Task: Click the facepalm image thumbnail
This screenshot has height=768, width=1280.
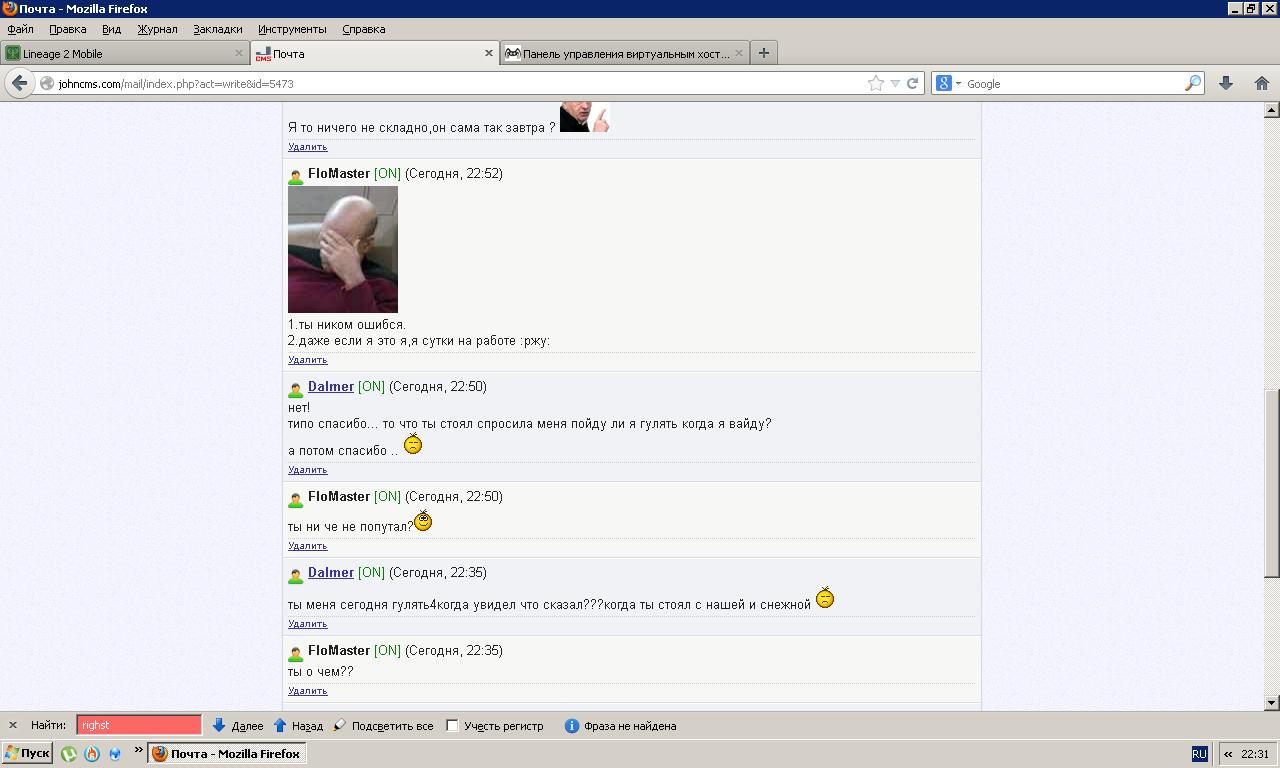Action: pyautogui.click(x=343, y=249)
